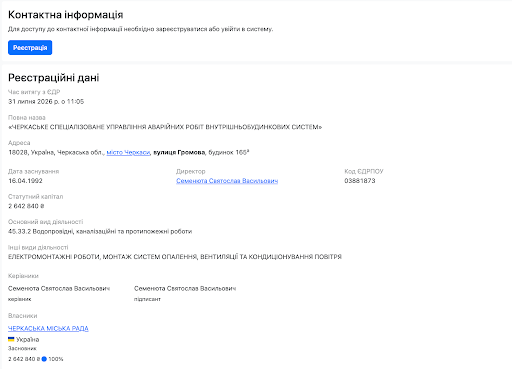The height and width of the screenshot is (369, 512).
Task: Select the Україна country text
Action: pos(28,339)
